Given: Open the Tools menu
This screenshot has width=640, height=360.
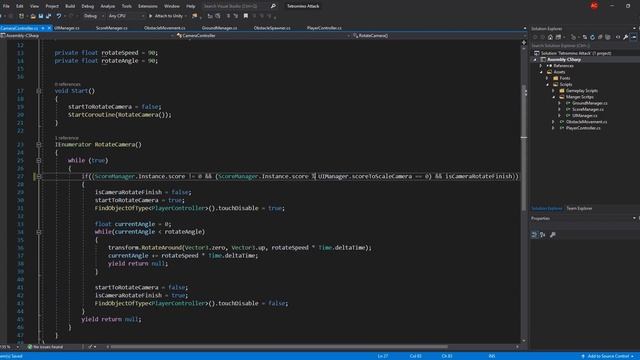Looking at the screenshot, I should (127, 6).
